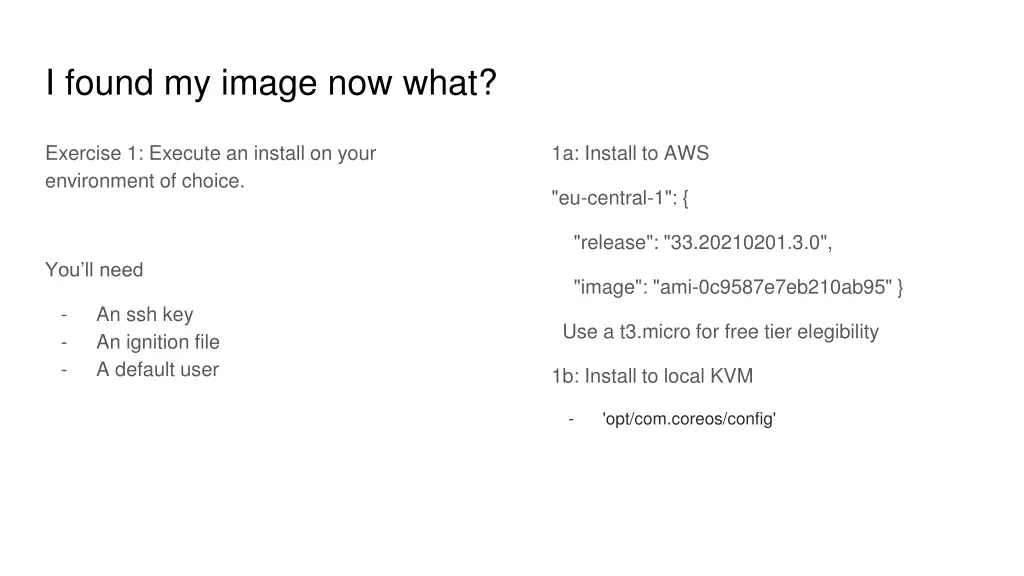Viewport: 1024px width, 576px height.
Task: Select the 'opt/com.coreos/config' bullet text
Action: point(689,419)
